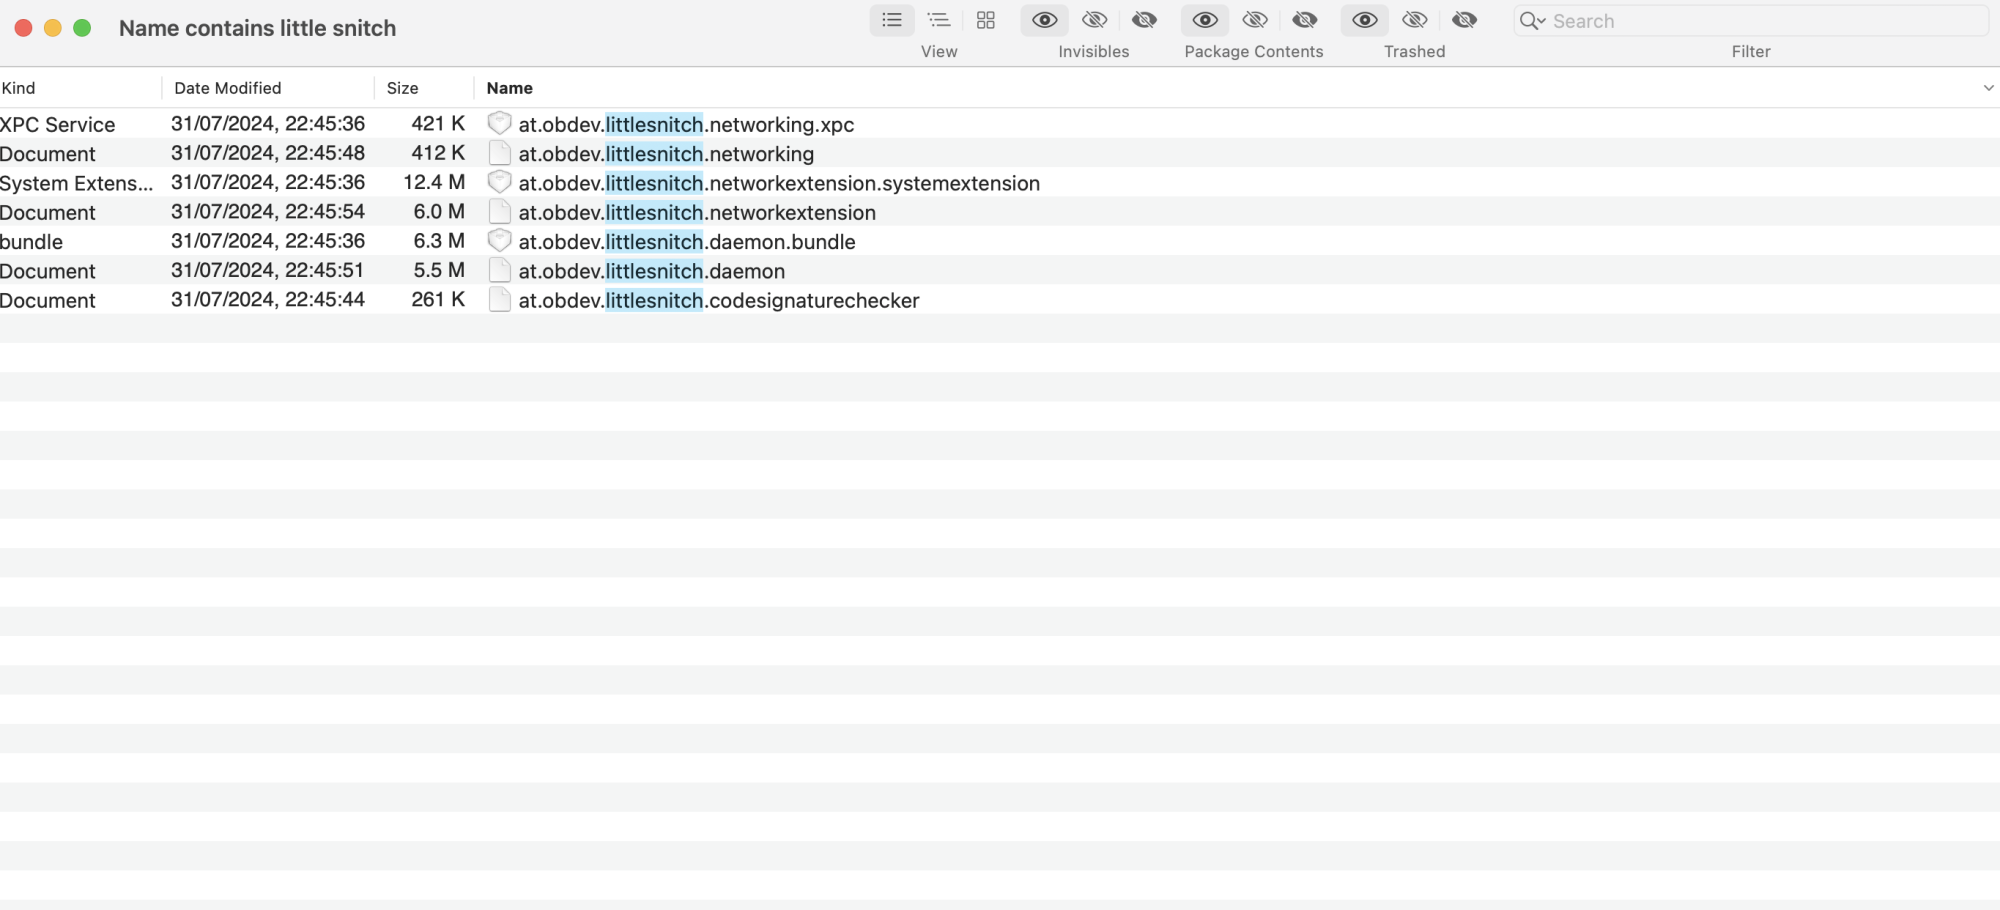Select at.obdev.littlesnitch.networkextension document row
The width and height of the screenshot is (2000, 910).
coord(1000,212)
